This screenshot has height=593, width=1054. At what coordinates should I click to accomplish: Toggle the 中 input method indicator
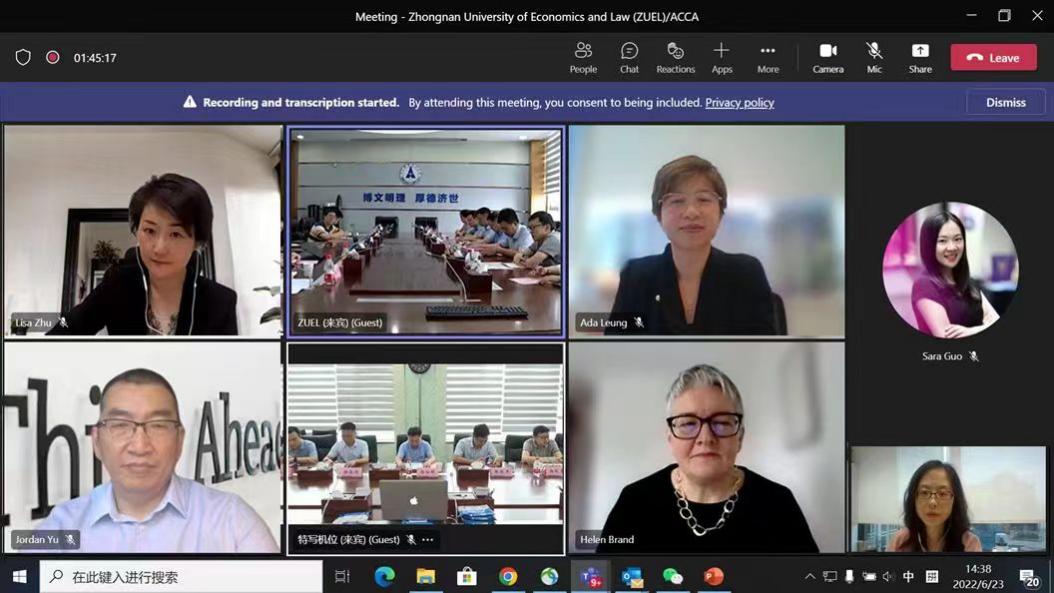click(908, 577)
